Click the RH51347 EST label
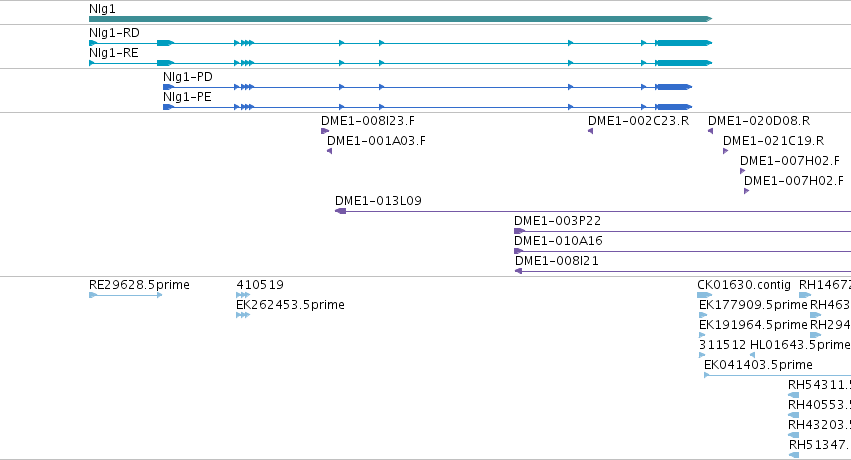The image size is (851, 460). click(x=820, y=446)
